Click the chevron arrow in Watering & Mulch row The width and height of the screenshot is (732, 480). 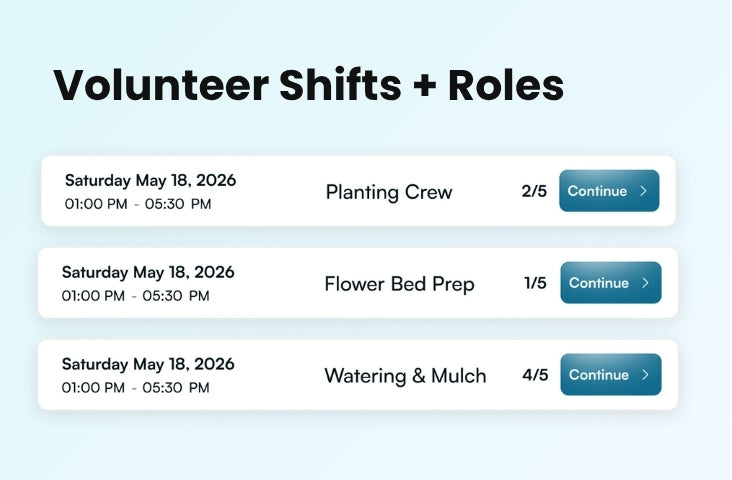point(645,375)
